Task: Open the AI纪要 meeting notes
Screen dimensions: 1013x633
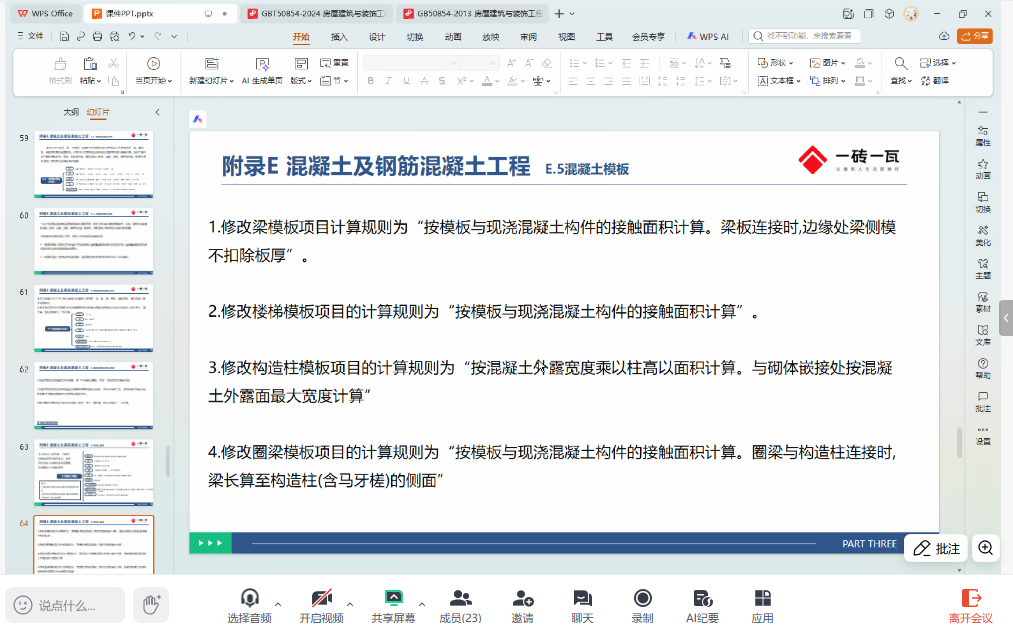Action: click(x=702, y=604)
